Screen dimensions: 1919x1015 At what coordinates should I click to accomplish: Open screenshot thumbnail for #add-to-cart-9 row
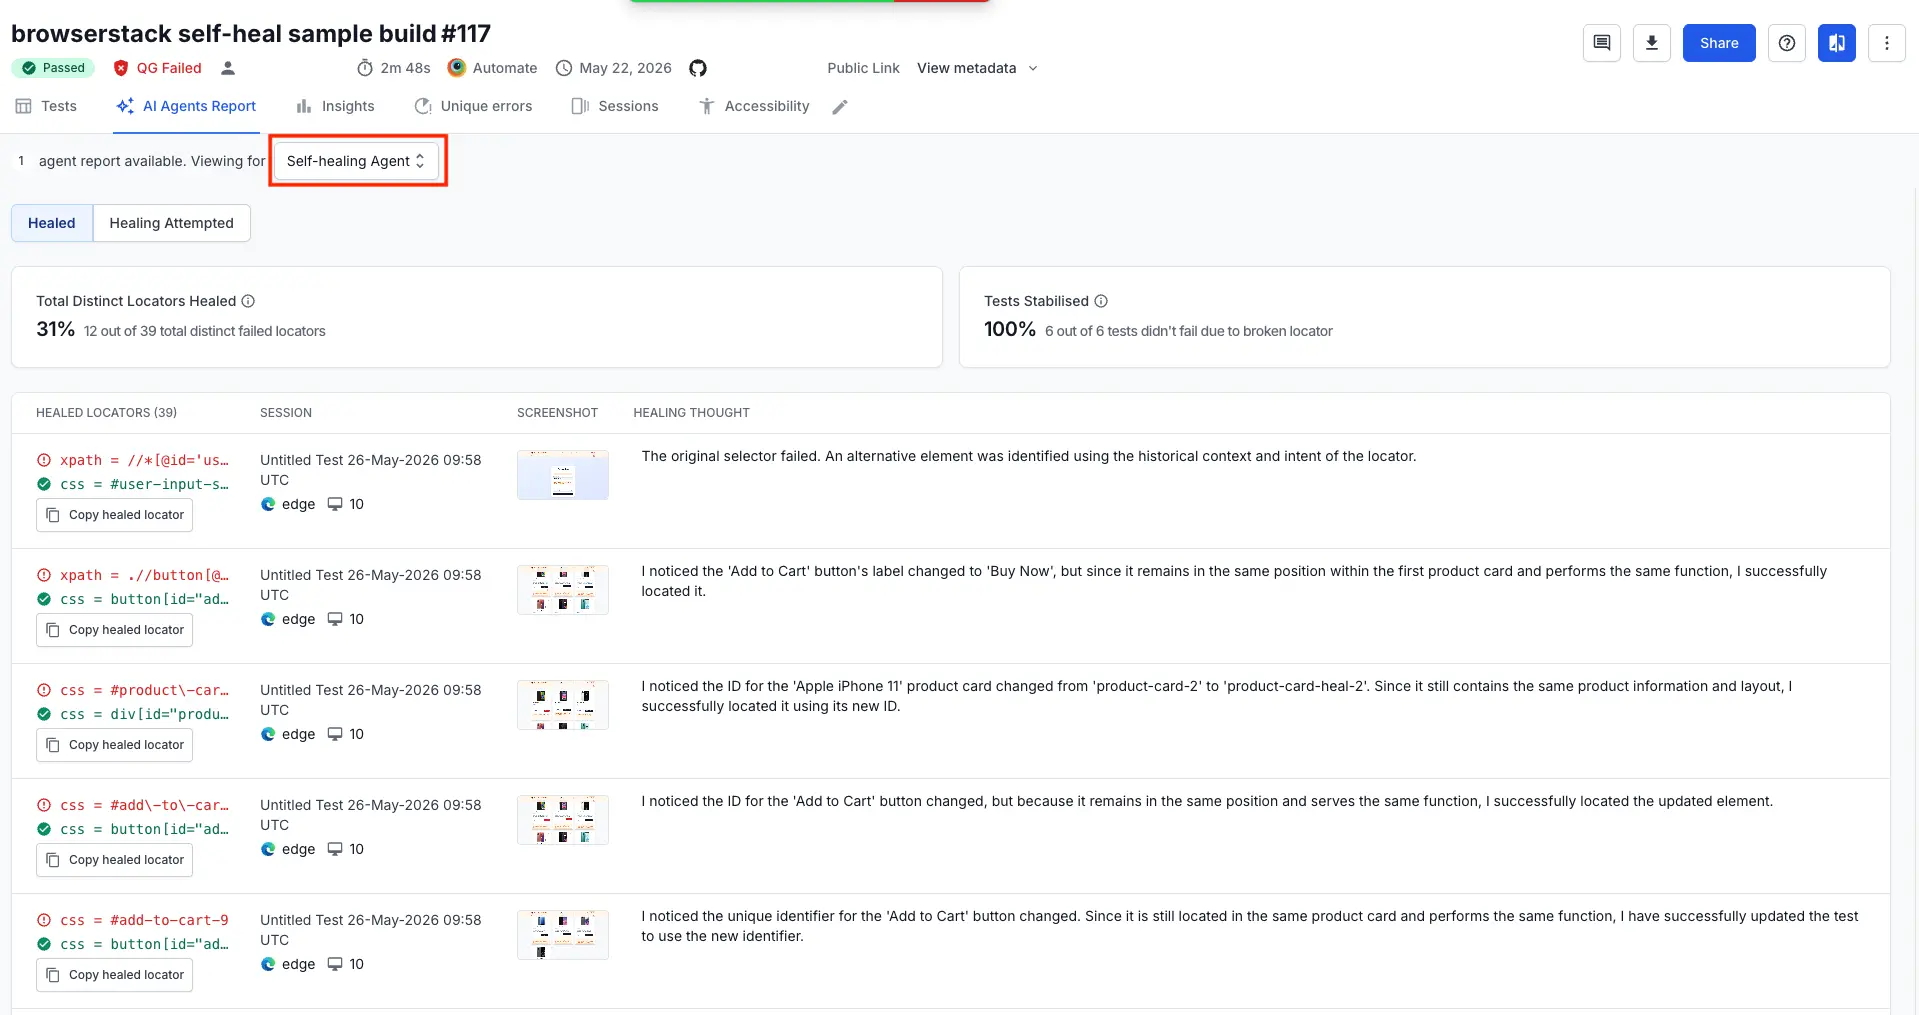(x=563, y=935)
